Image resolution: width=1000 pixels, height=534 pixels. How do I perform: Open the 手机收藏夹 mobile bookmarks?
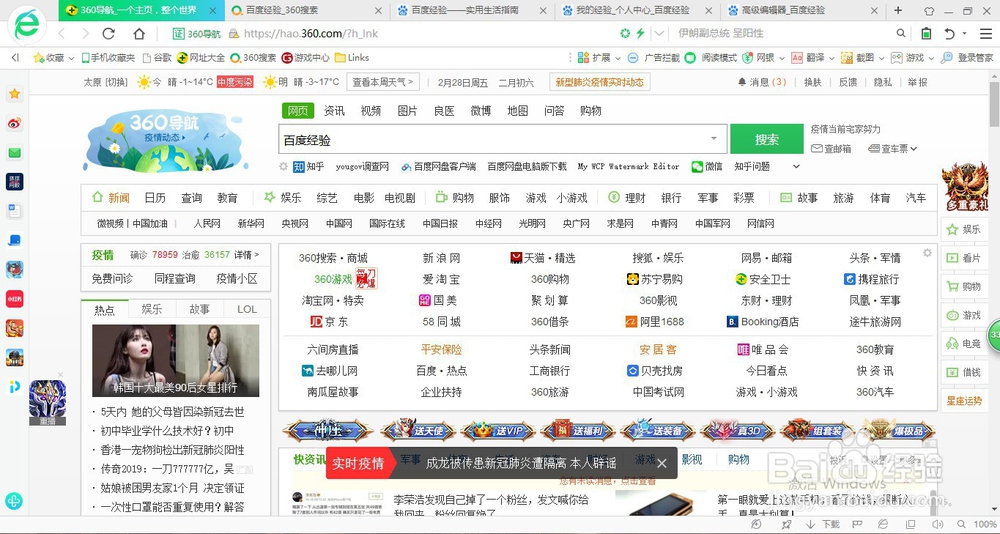click(108, 57)
